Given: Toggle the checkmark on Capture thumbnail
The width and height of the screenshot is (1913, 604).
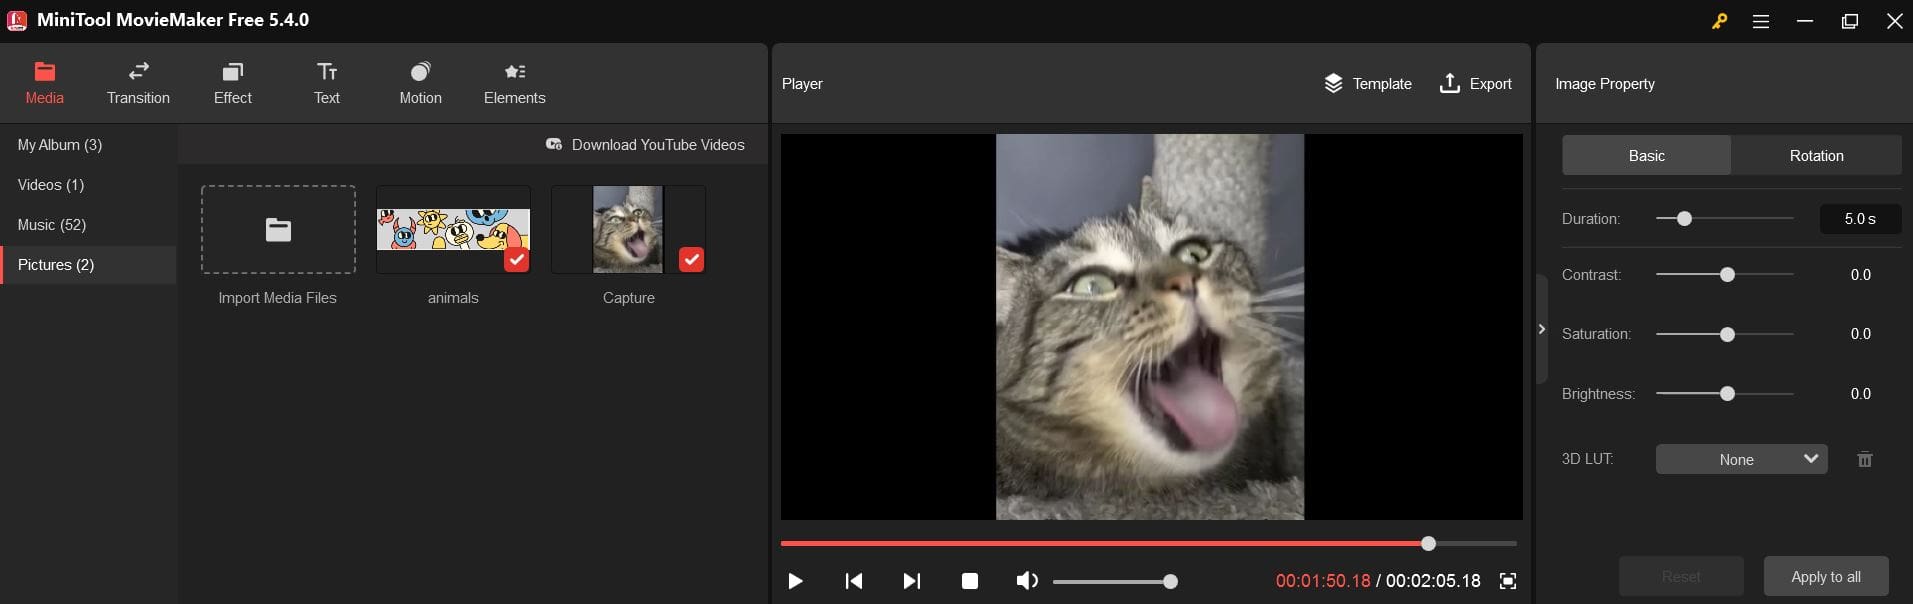Looking at the screenshot, I should 691,260.
